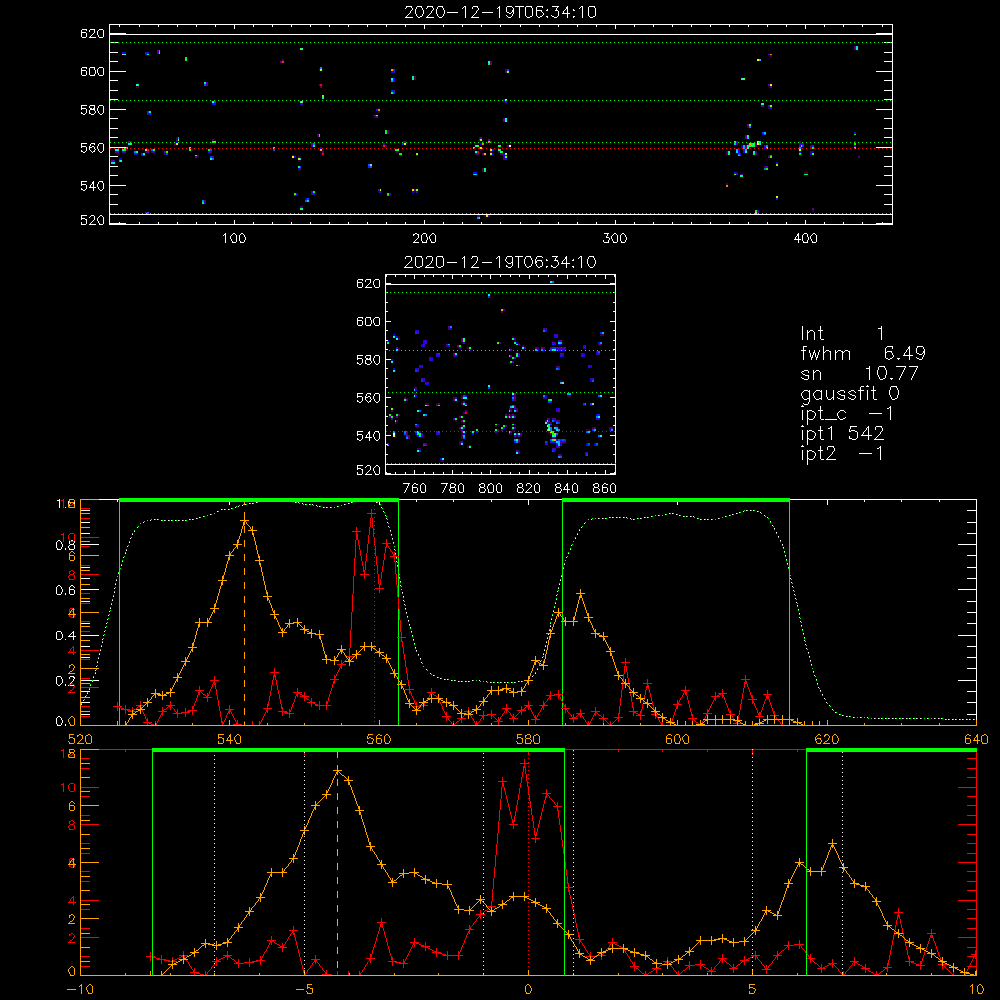
Task: Click x-axis tick label 200 in top image panel
Action: point(424,239)
